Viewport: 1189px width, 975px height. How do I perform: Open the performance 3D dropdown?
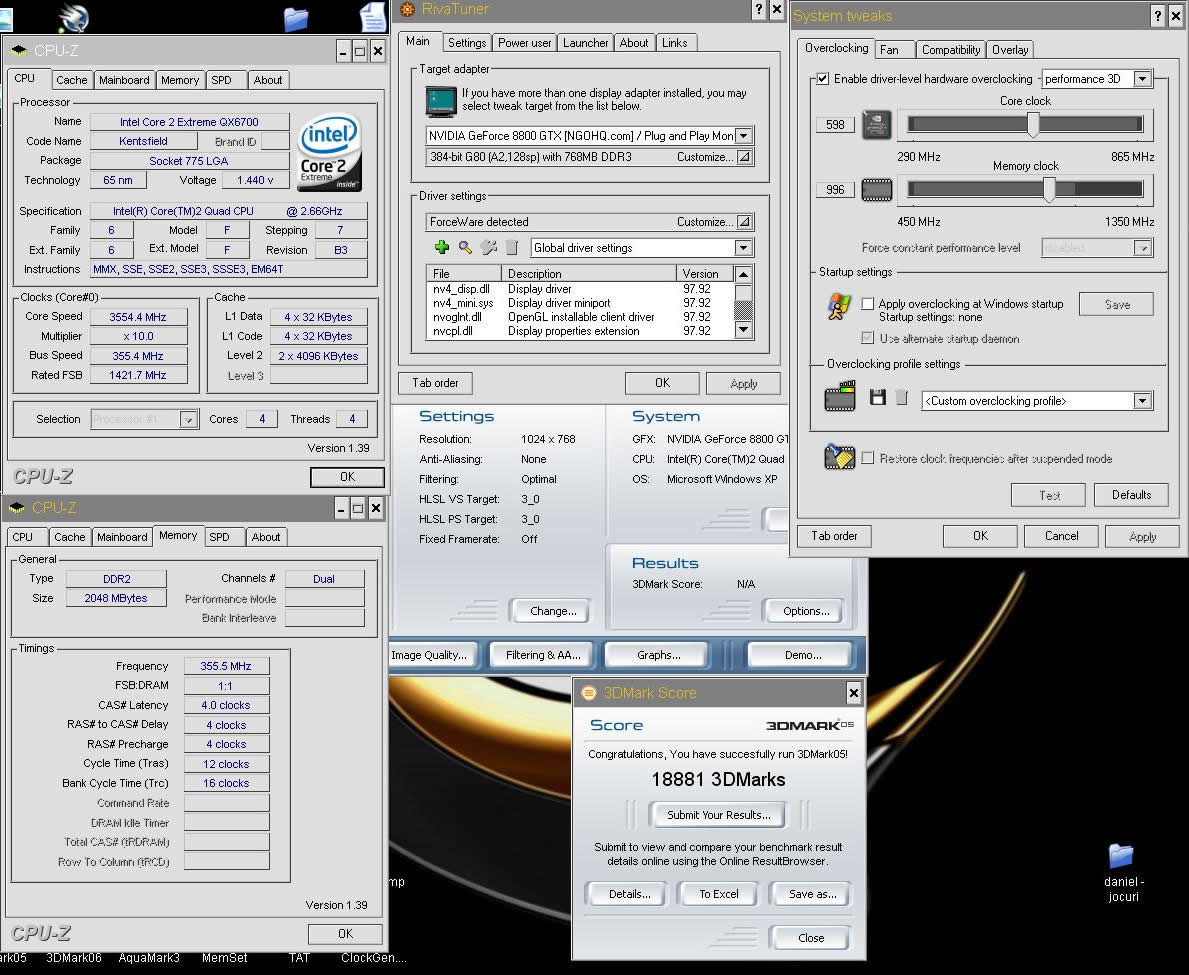[1142, 79]
